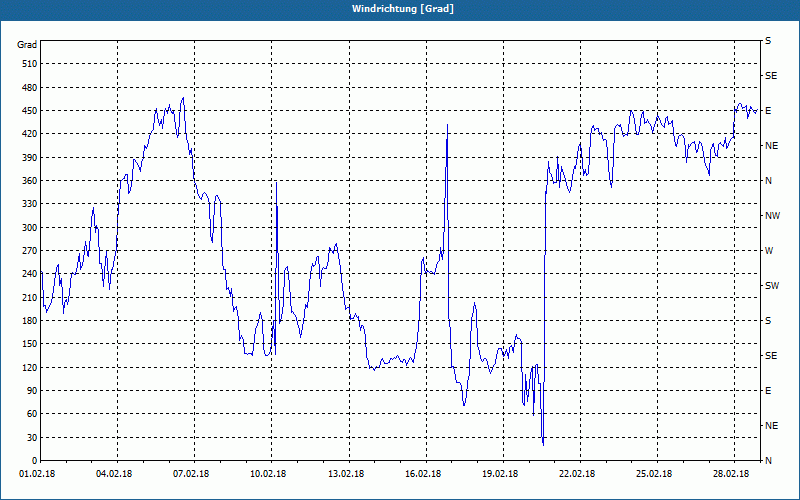Click the E compass label on 90 gridline
The height and width of the screenshot is (500, 800).
click(x=768, y=391)
